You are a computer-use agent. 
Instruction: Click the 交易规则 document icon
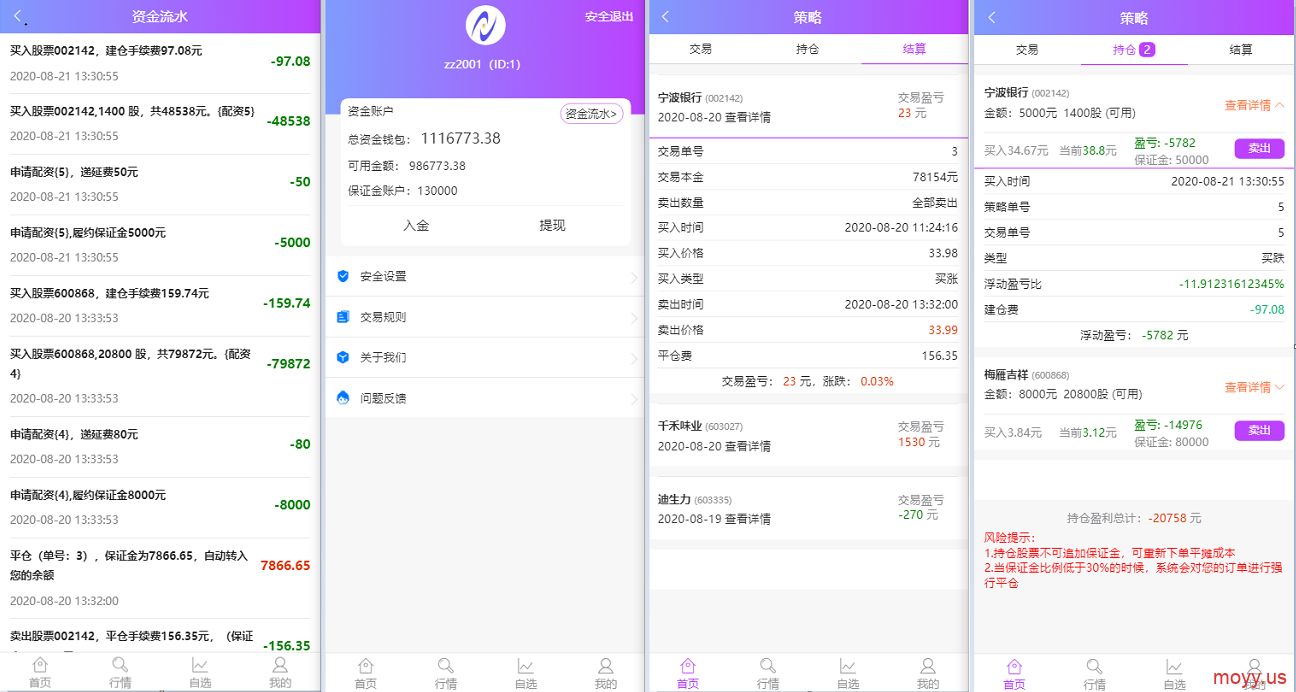click(x=343, y=317)
